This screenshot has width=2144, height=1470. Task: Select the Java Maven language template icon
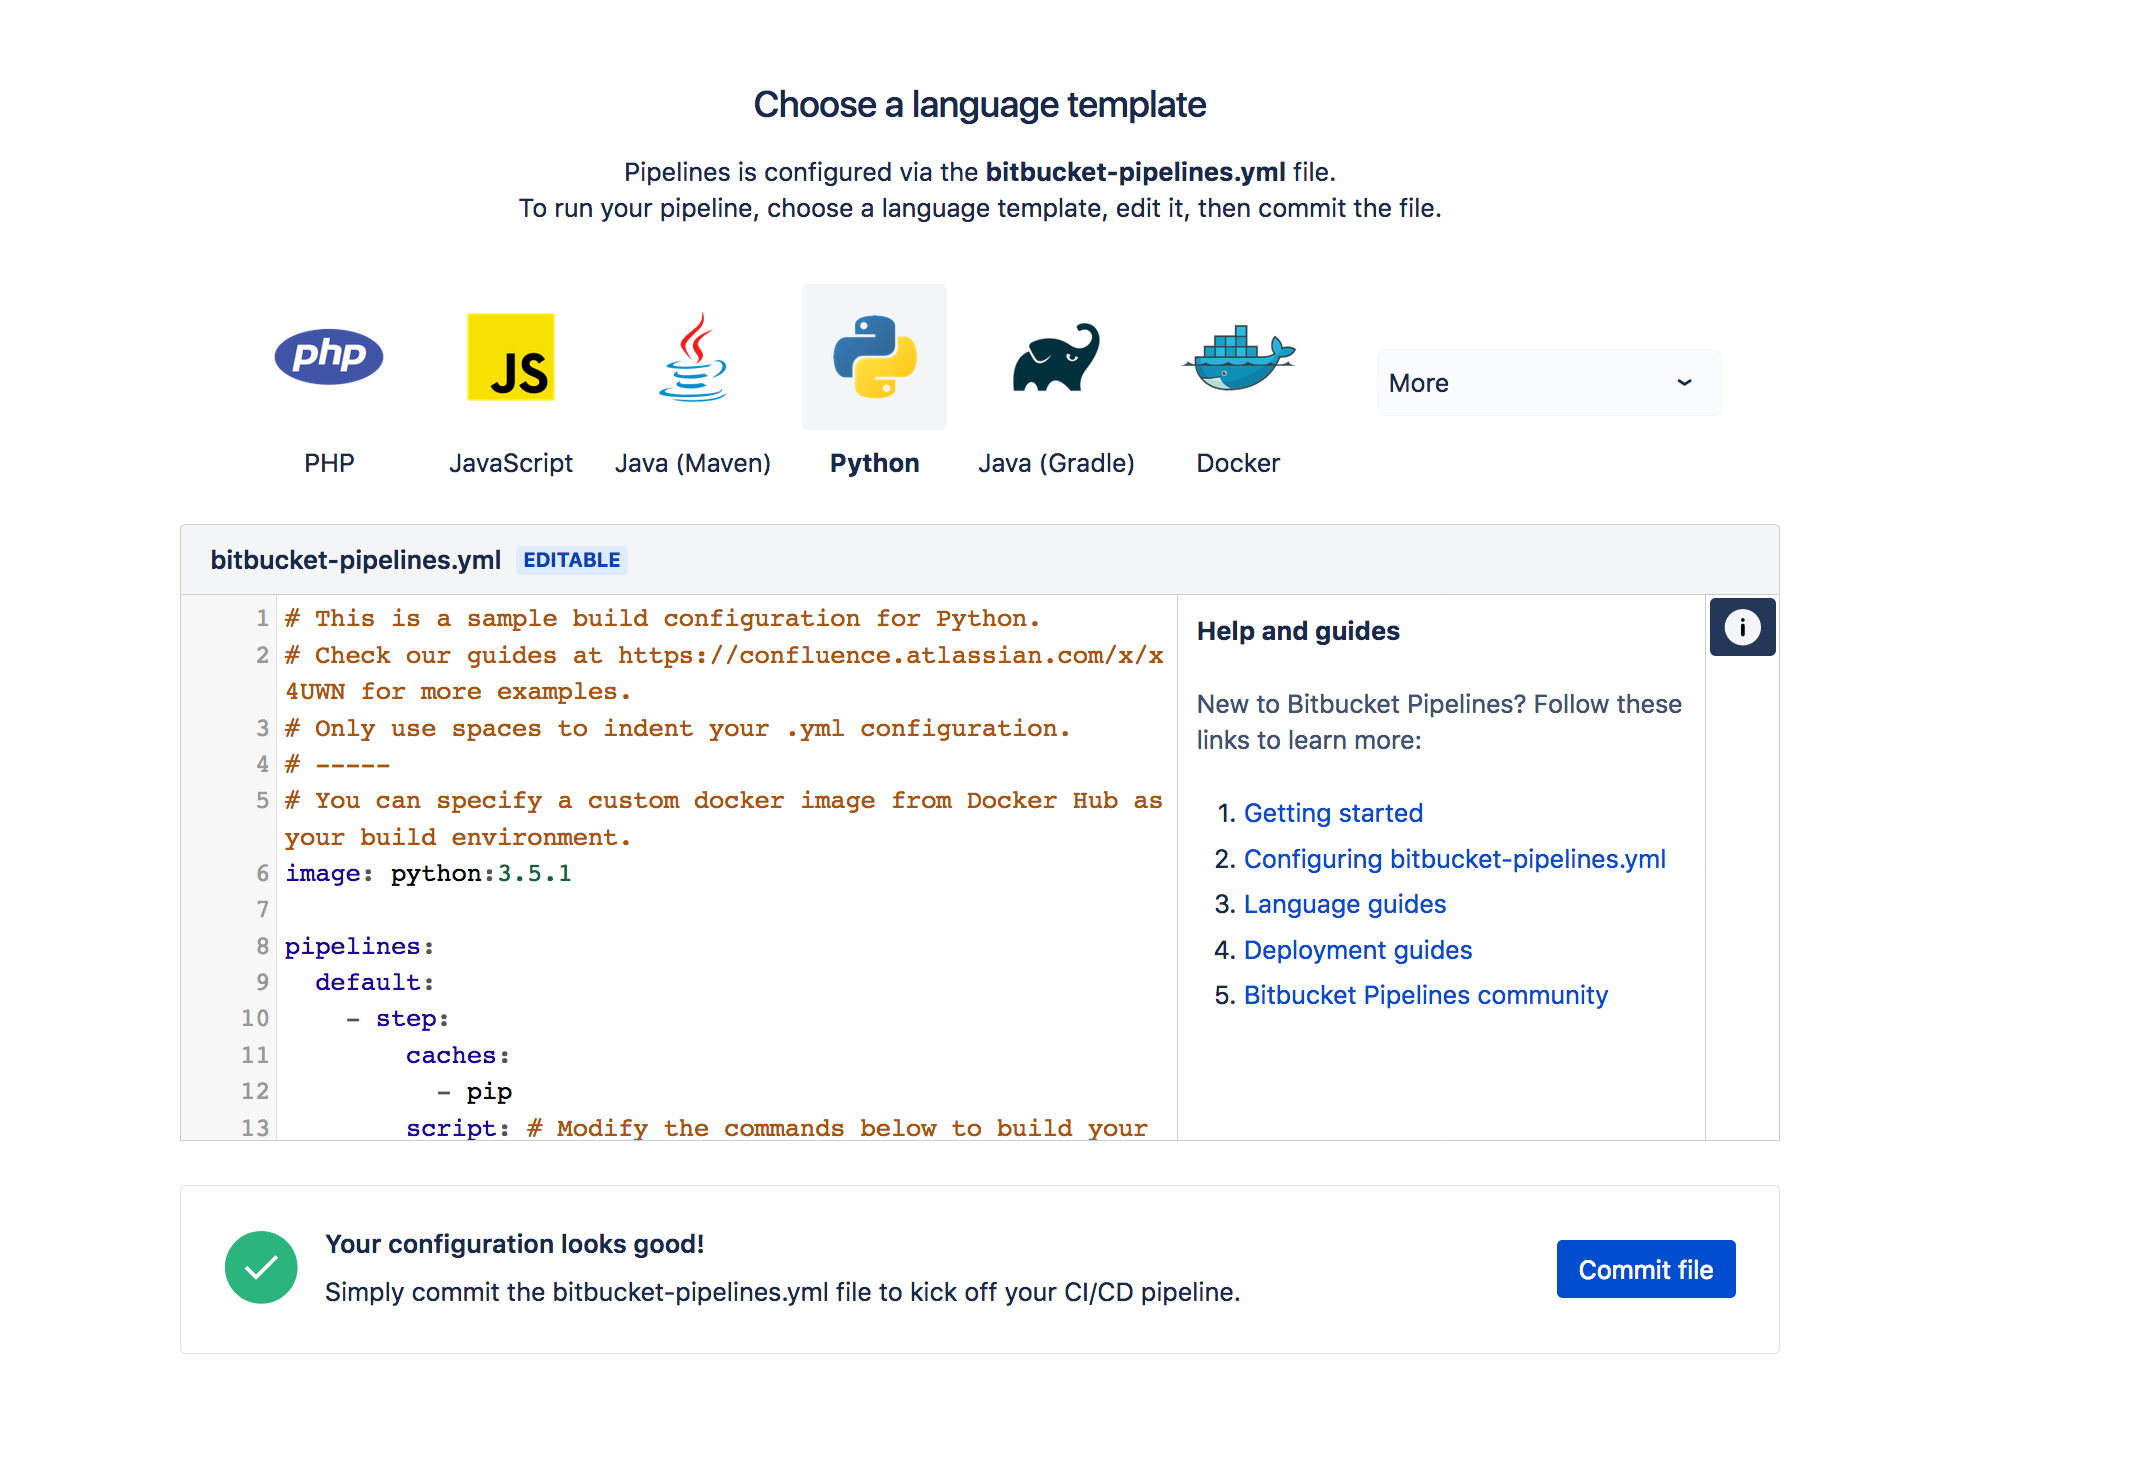(691, 357)
